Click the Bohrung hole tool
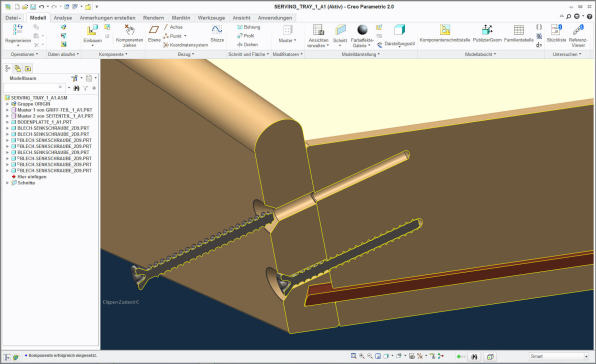 click(x=249, y=27)
